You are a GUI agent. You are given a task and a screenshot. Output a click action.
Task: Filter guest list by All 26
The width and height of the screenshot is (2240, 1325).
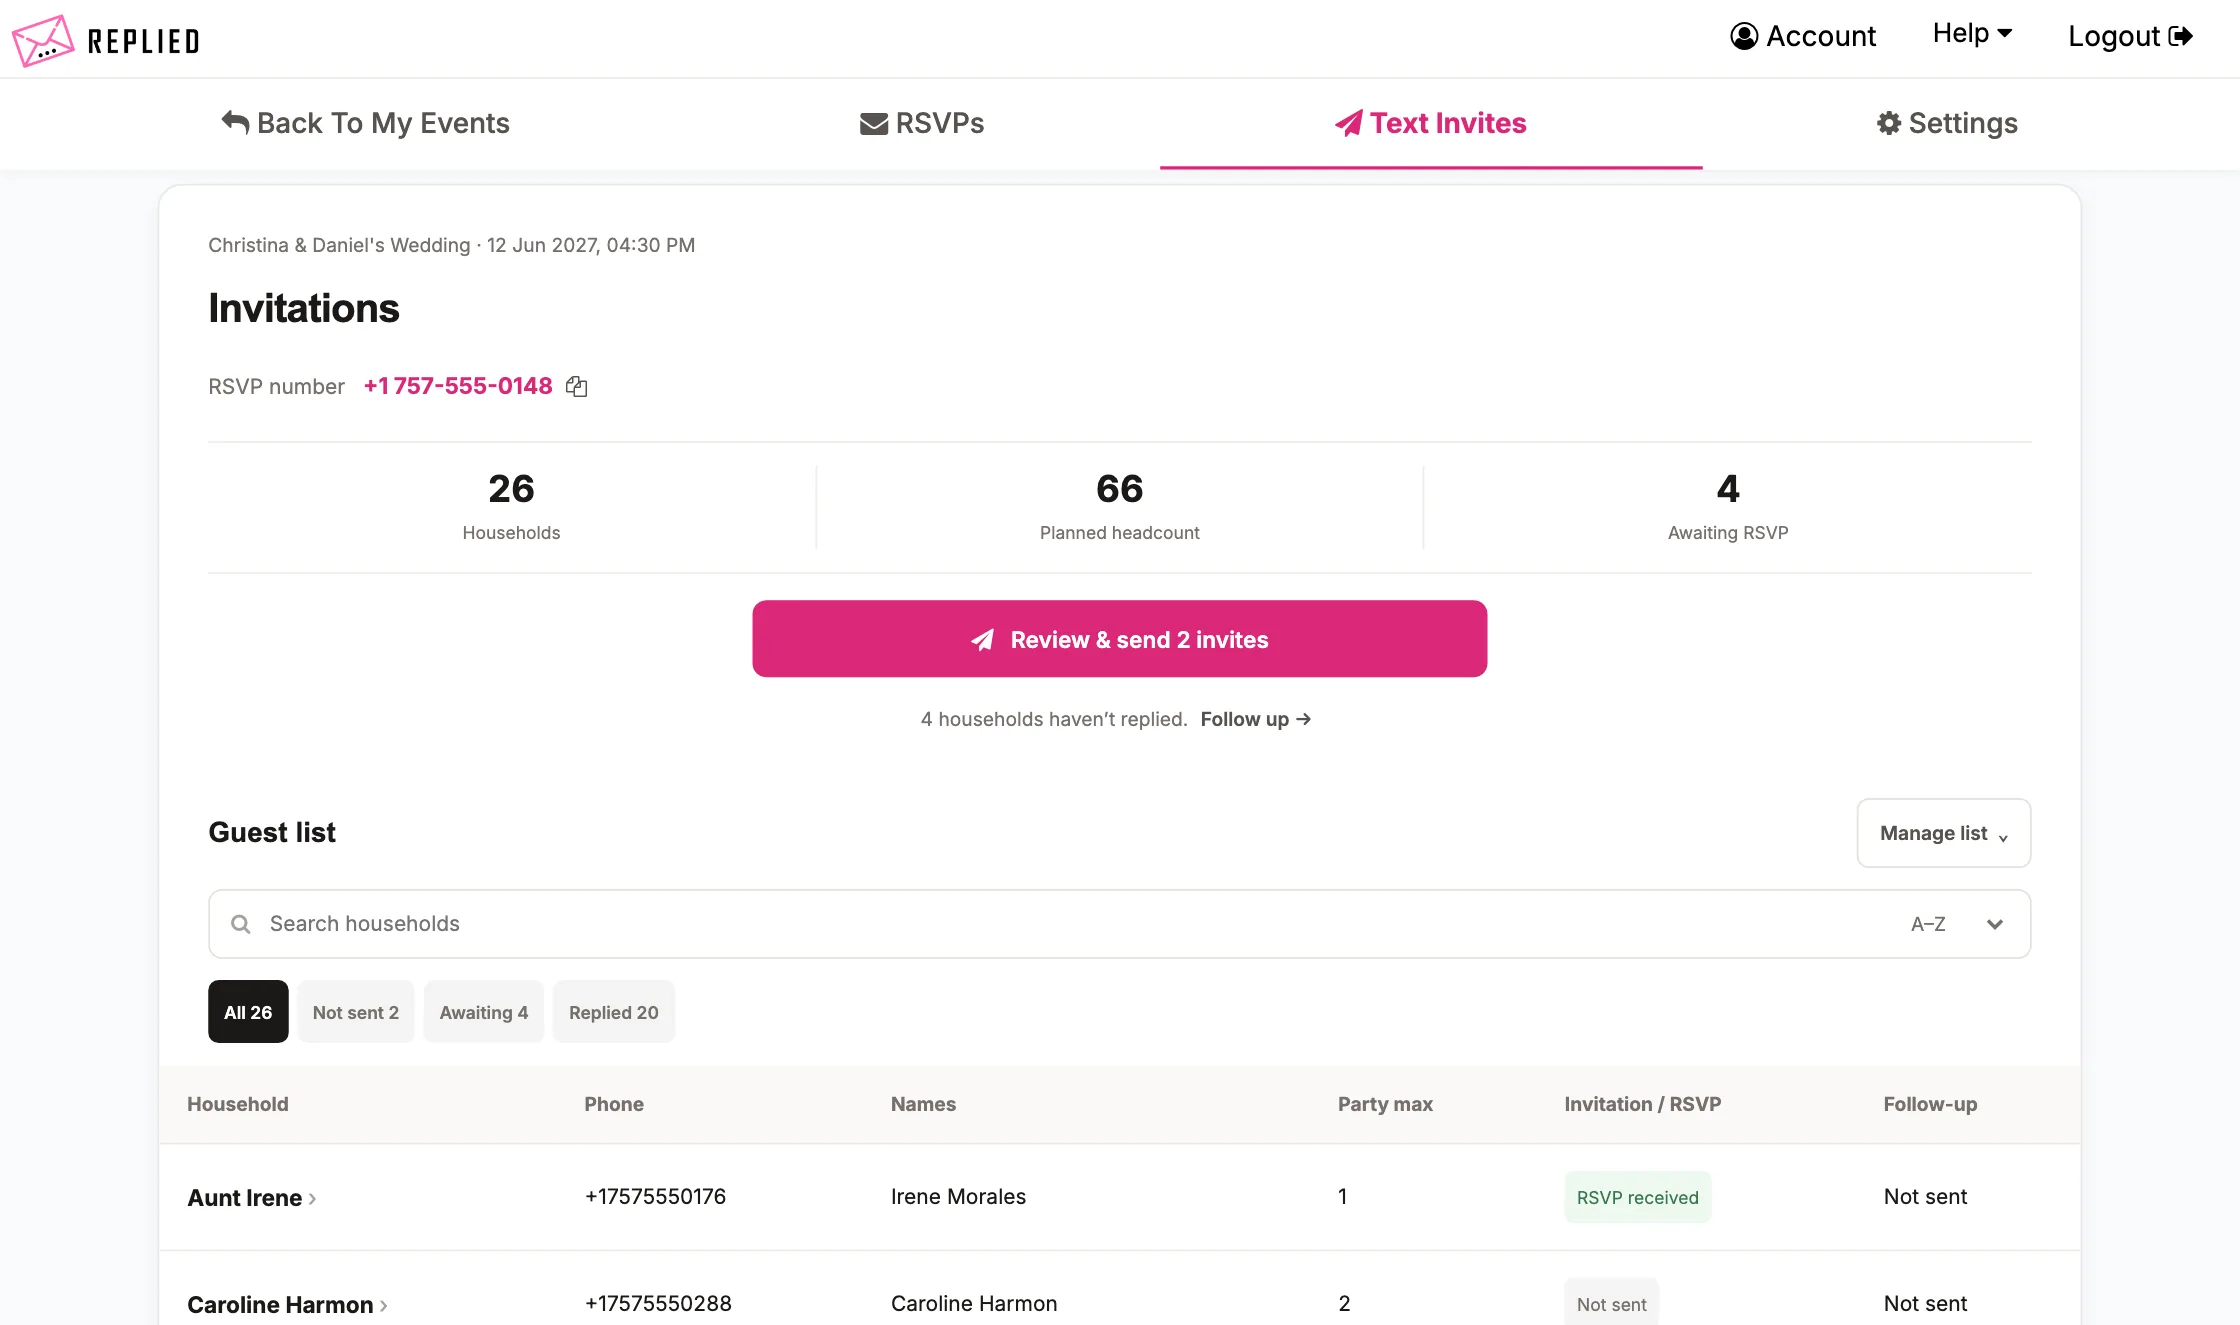coord(248,1012)
